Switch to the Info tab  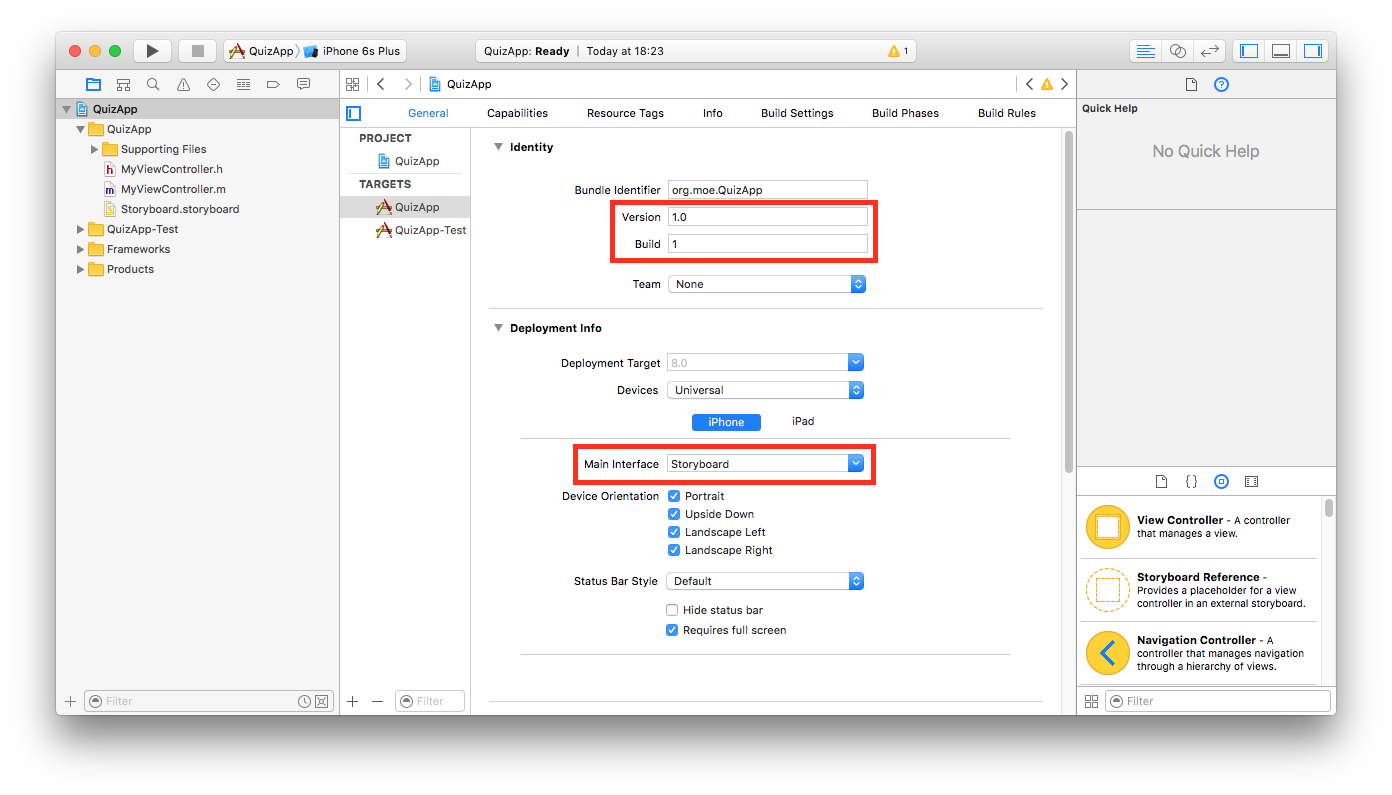tap(712, 113)
